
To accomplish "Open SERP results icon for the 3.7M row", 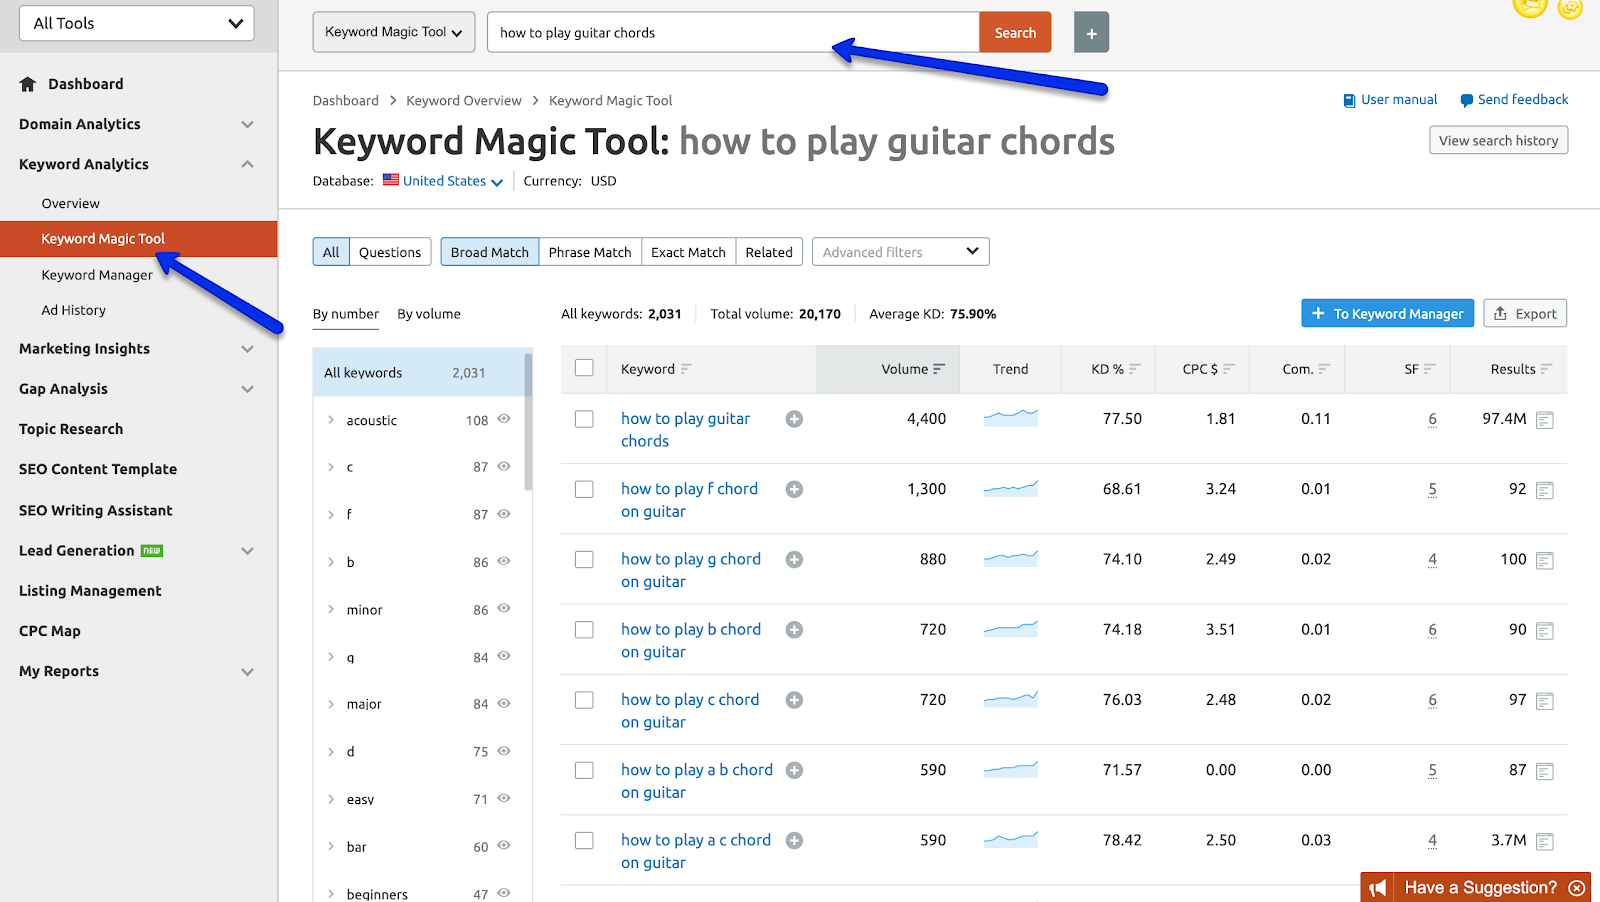I will [1545, 841].
